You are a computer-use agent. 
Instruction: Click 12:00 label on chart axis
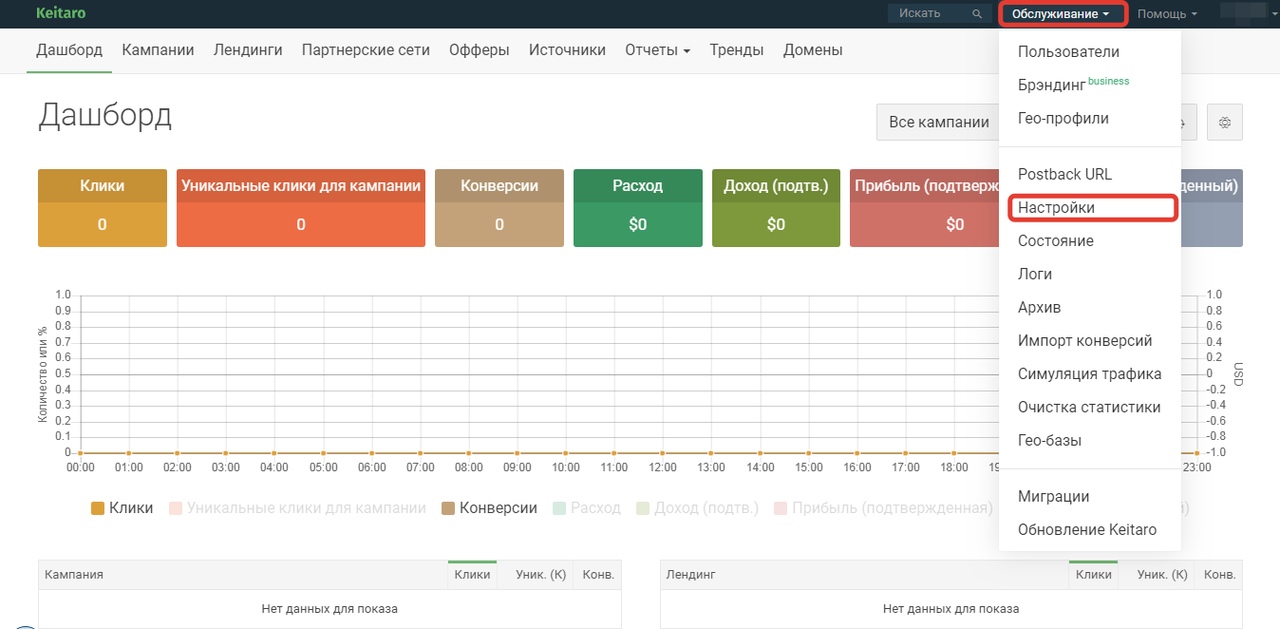[x=663, y=467]
